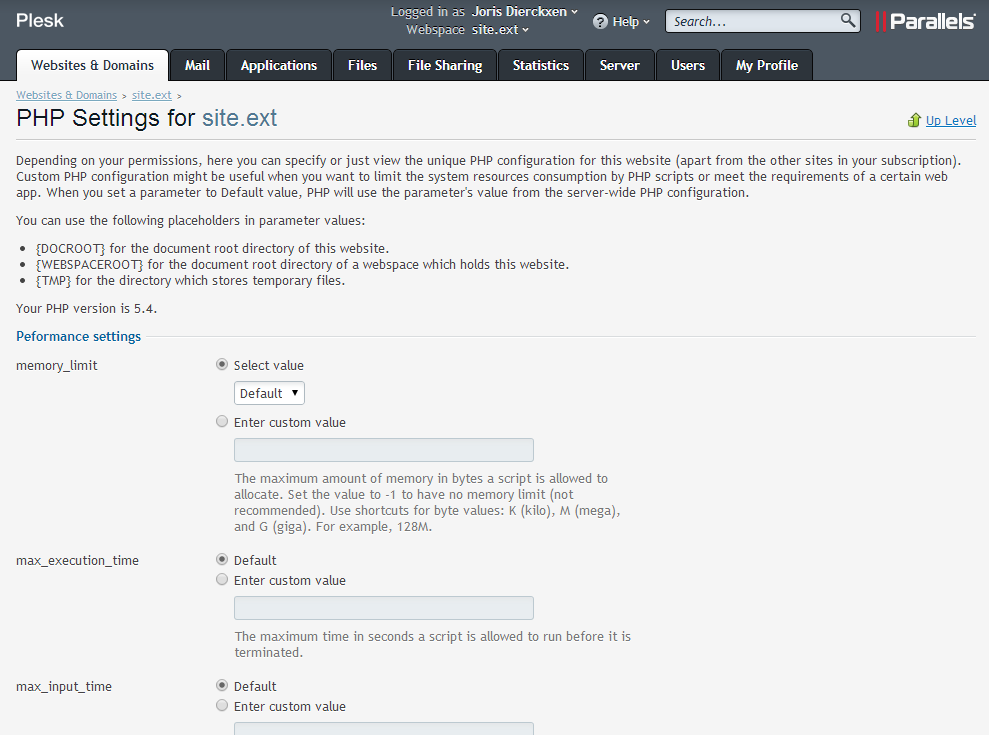The width and height of the screenshot is (989, 735).
Task: Click 'Your PHP version is 5.4.' text
Action: [86, 309]
